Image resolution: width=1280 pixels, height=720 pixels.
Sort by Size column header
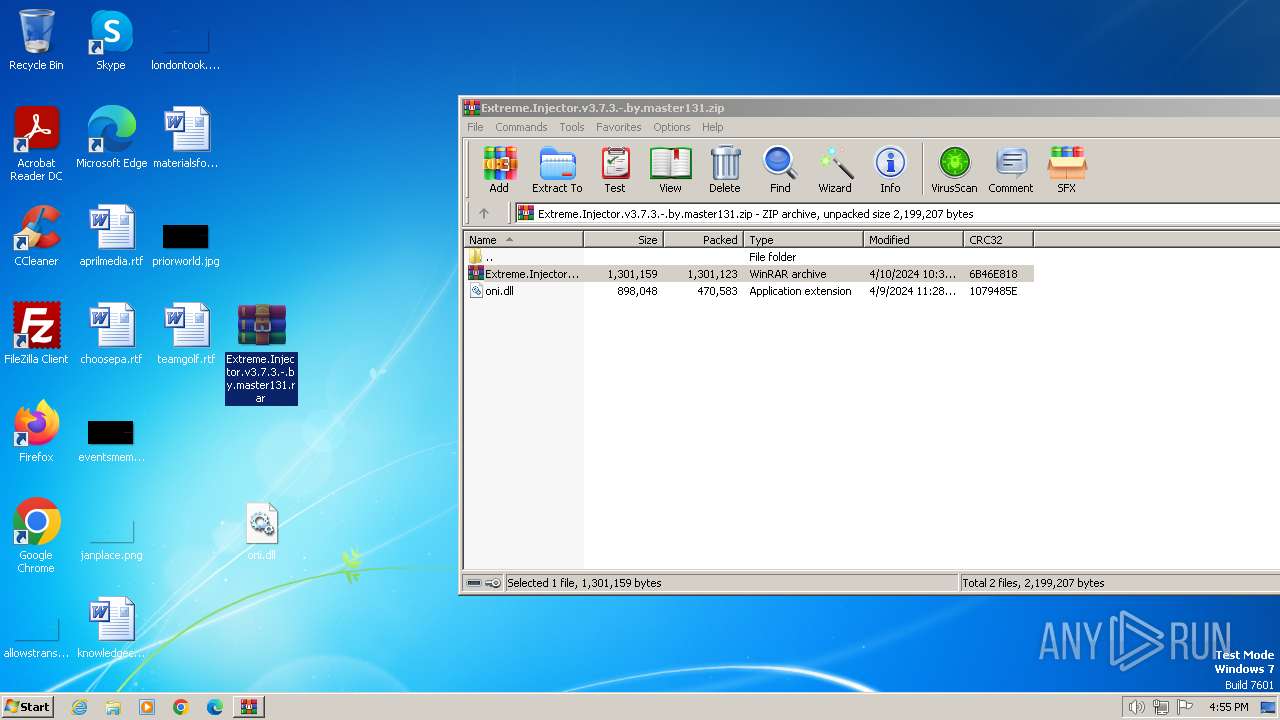point(624,239)
